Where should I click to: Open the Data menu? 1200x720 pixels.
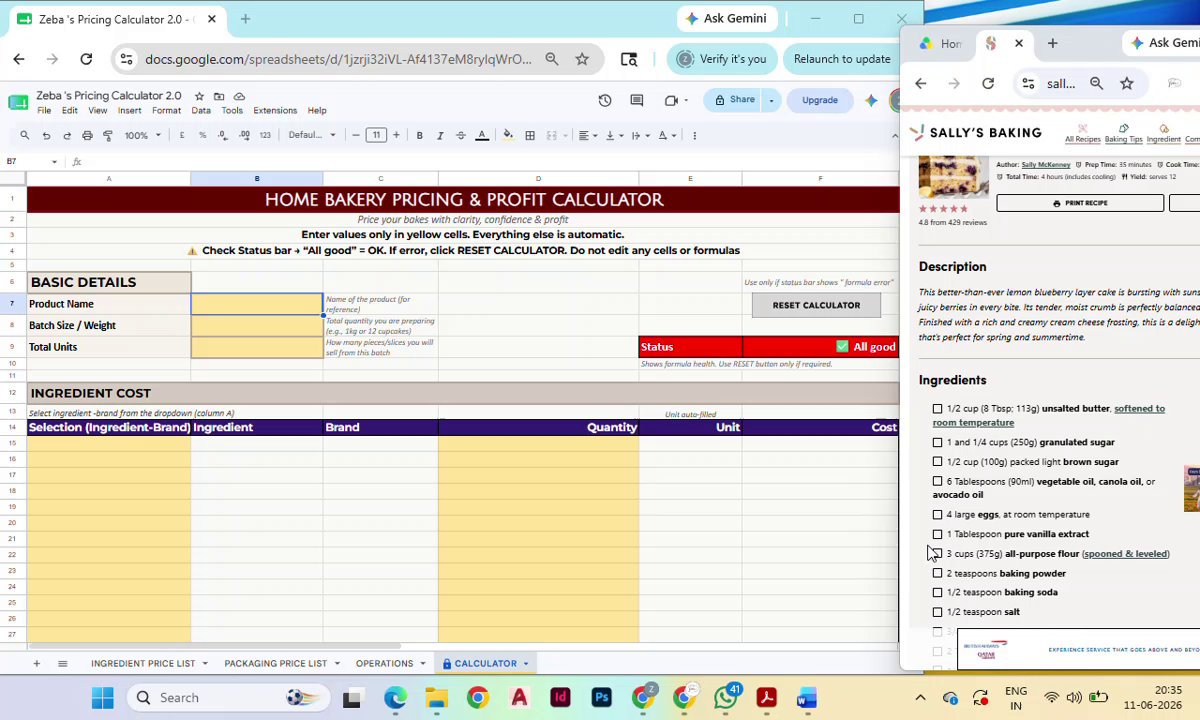(201, 111)
